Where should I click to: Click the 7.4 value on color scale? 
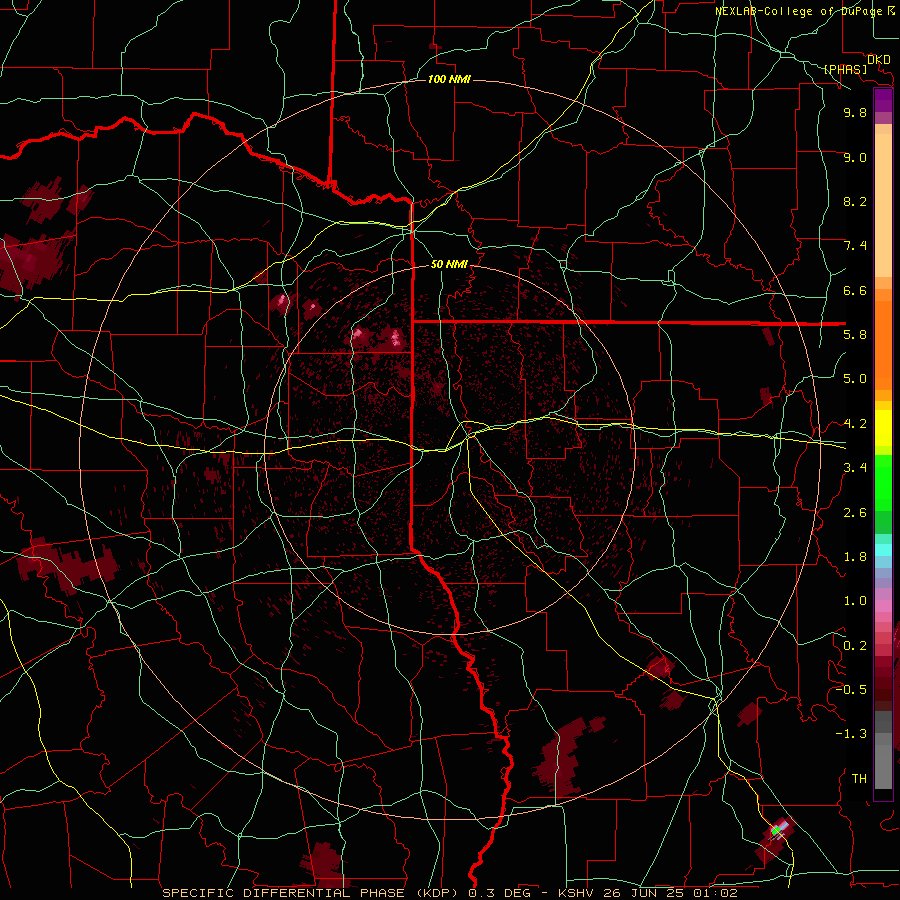(x=855, y=246)
